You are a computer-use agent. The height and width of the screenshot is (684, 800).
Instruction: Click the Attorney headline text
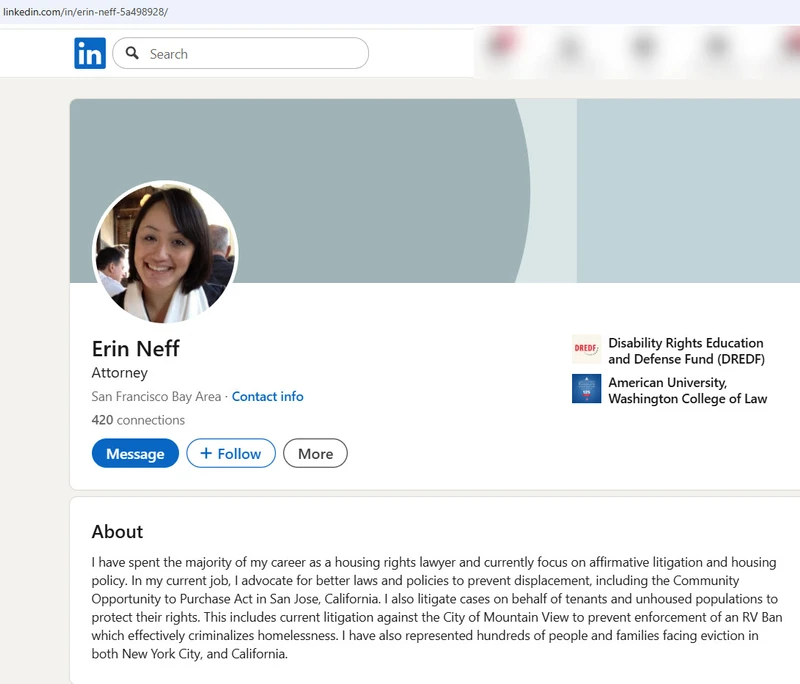120,372
